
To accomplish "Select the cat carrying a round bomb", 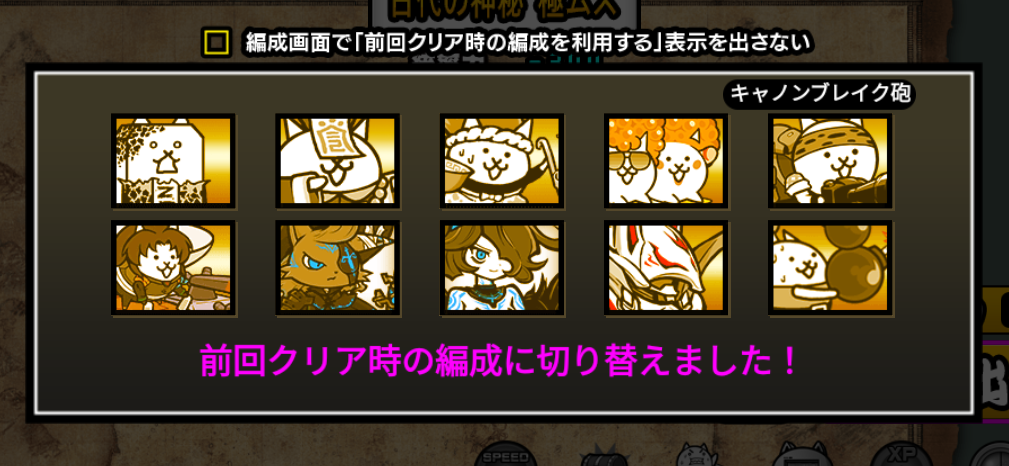I will tap(830, 268).
